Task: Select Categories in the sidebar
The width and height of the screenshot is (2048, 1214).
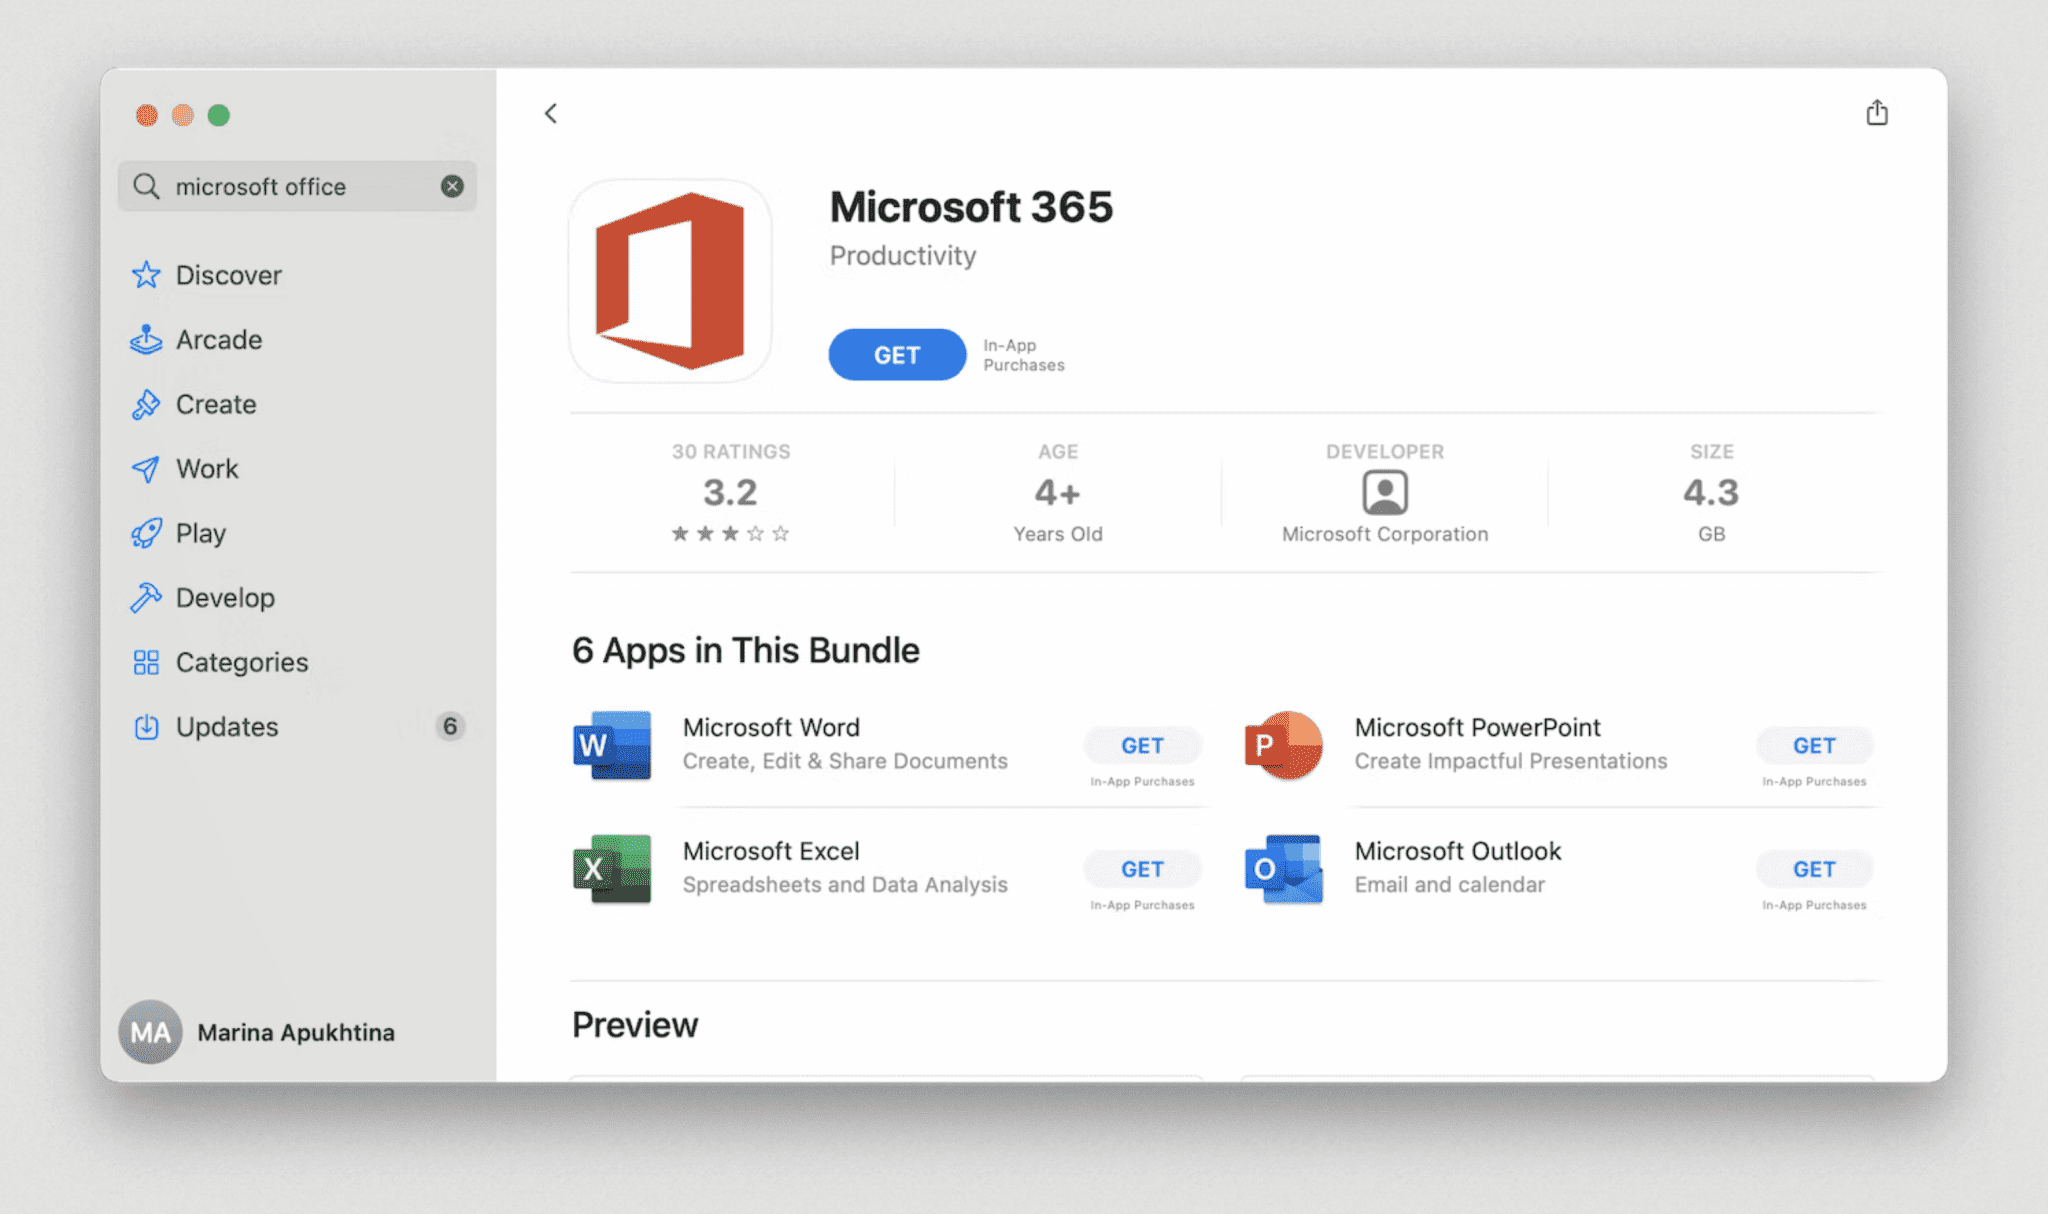Action: point(241,662)
